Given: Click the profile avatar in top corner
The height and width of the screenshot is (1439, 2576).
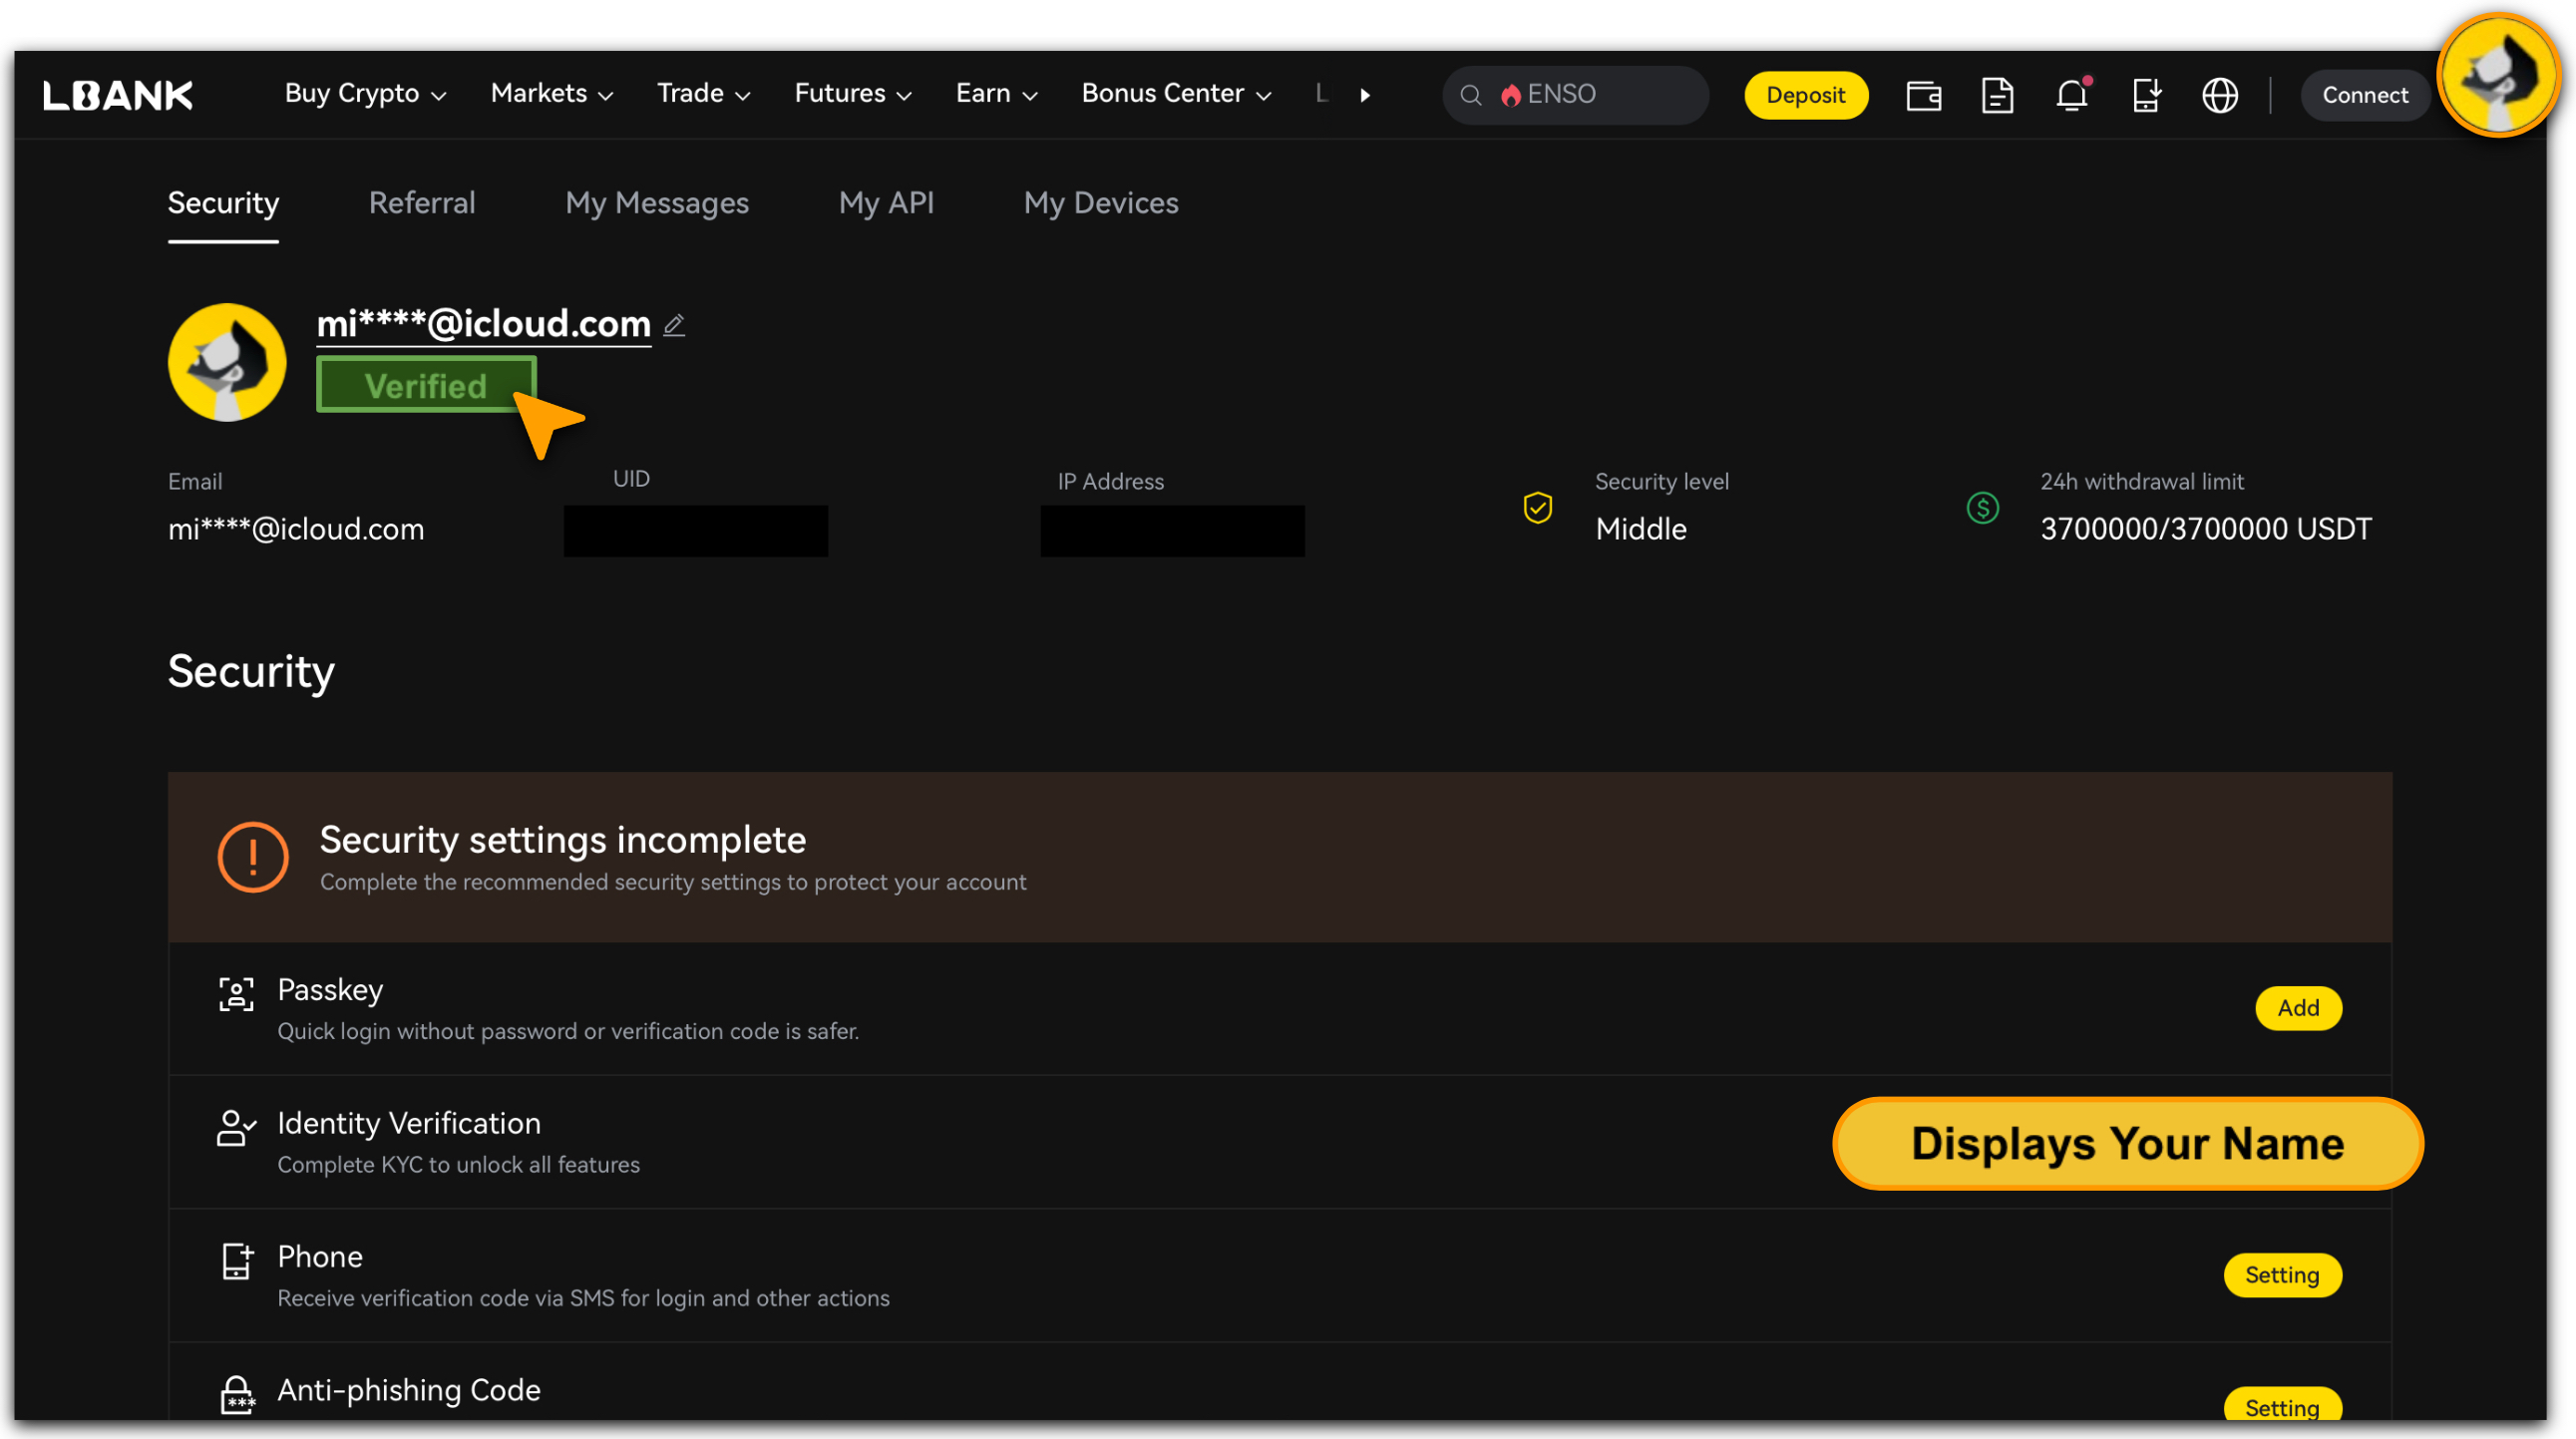Looking at the screenshot, I should click(2497, 75).
